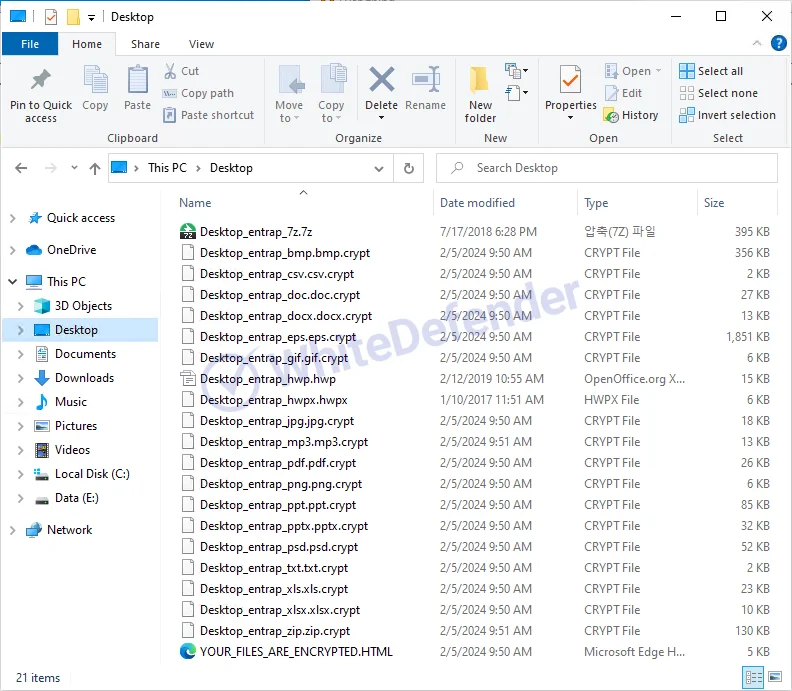Click Invert selection button
The height and width of the screenshot is (691, 792).
(x=727, y=115)
